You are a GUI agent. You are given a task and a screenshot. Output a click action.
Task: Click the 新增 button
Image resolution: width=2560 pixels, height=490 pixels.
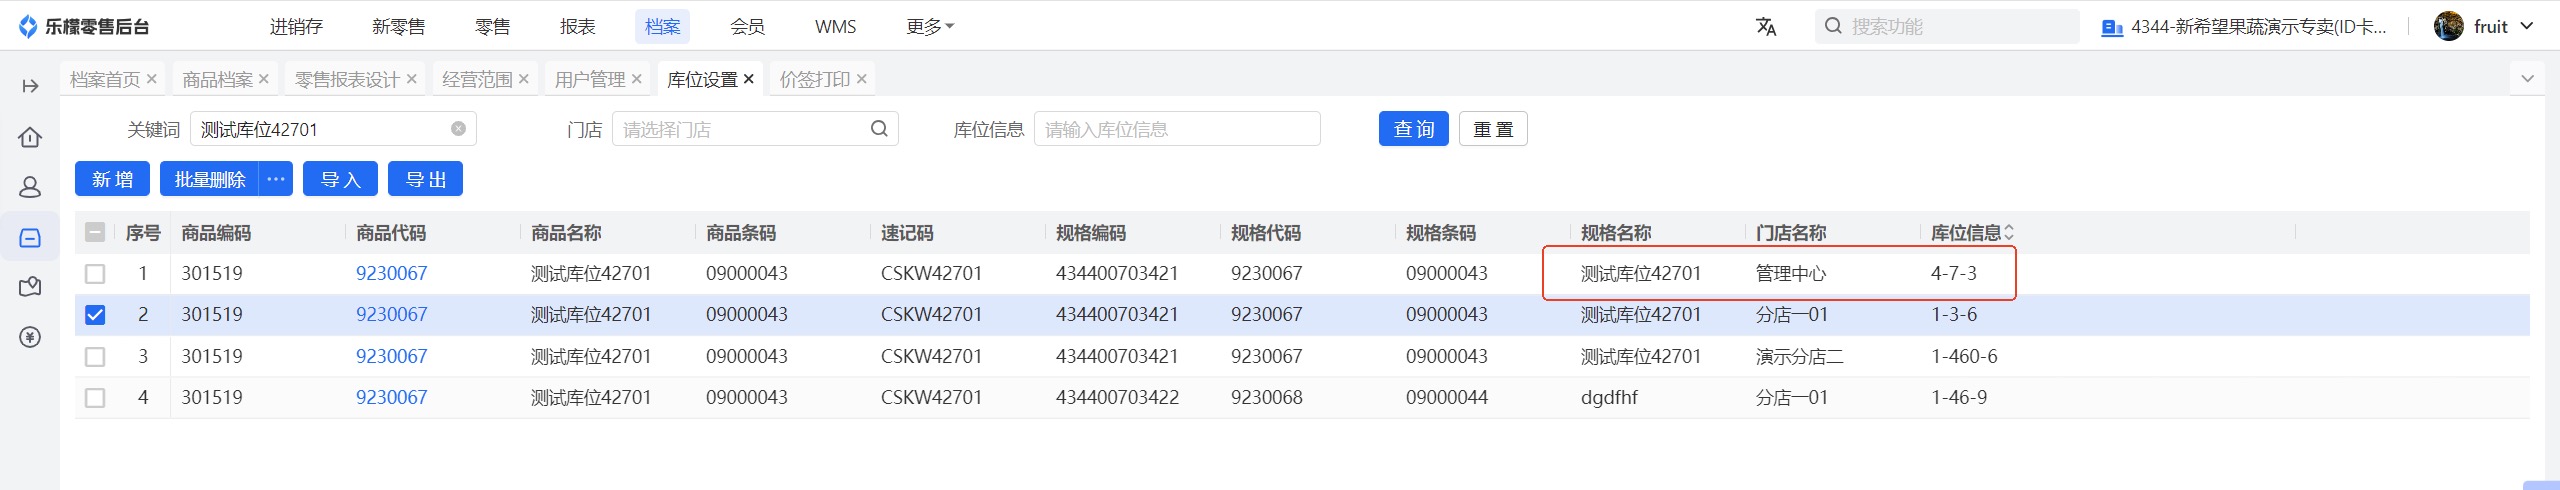click(112, 179)
